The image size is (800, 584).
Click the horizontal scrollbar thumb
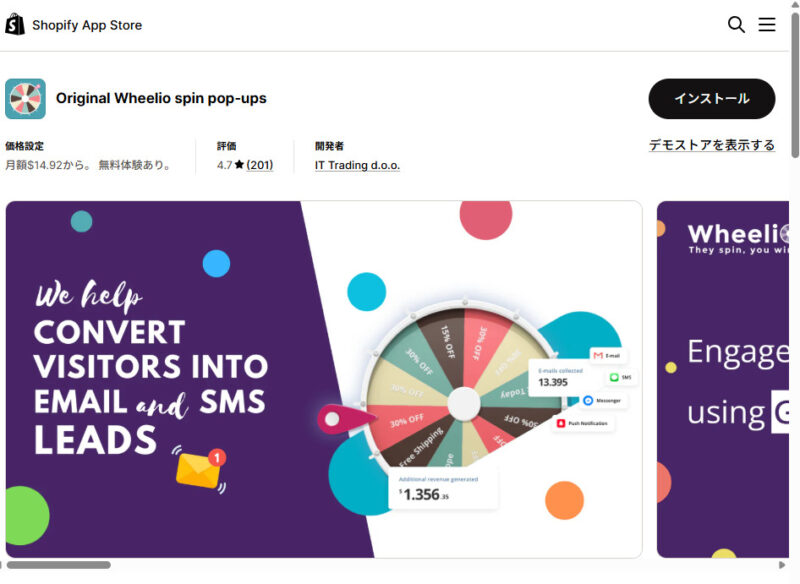click(x=60, y=565)
